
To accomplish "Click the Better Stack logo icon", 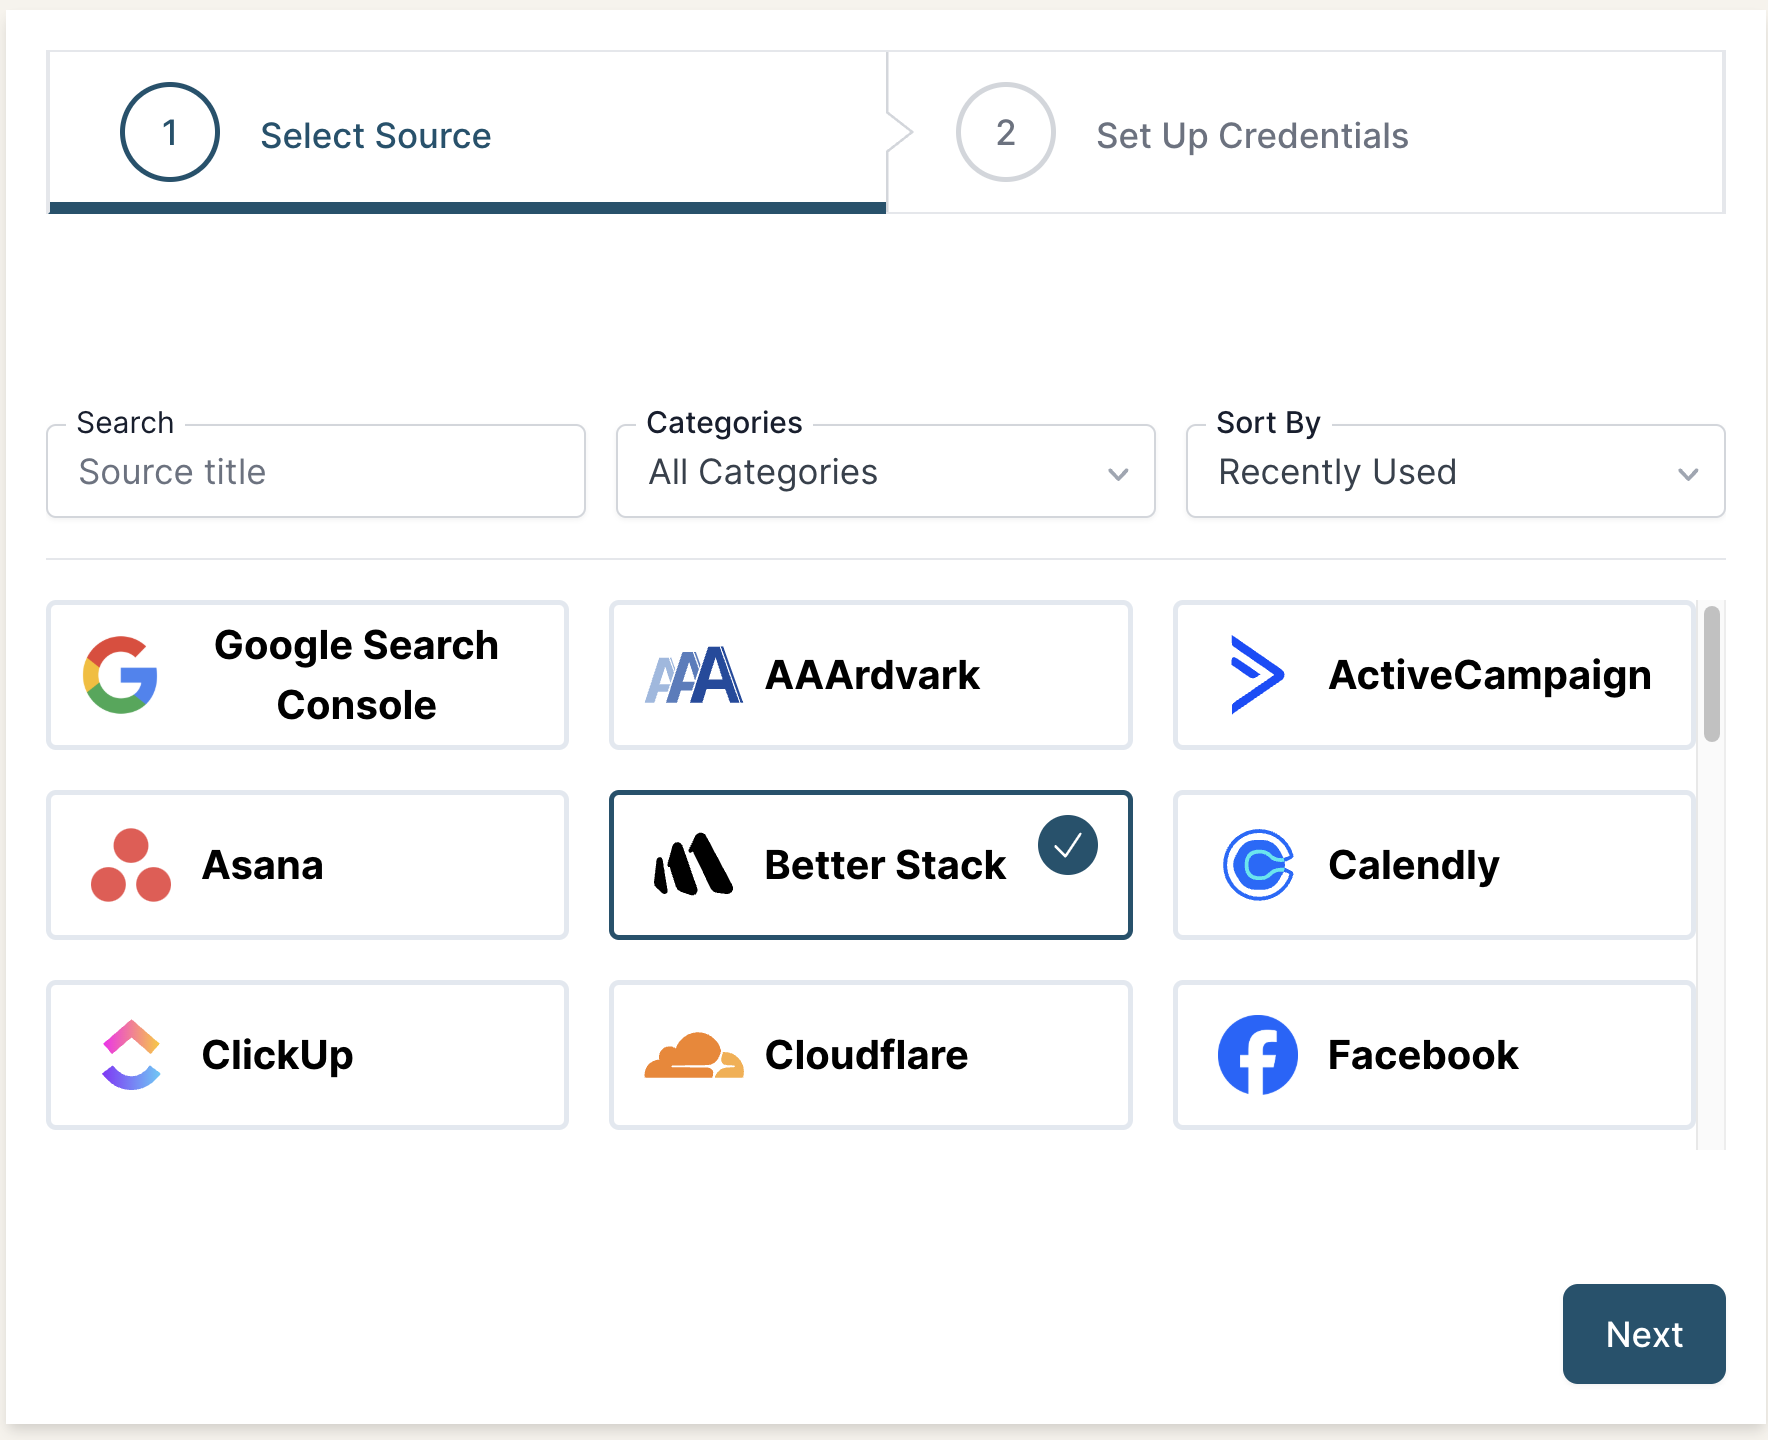I will pos(695,865).
